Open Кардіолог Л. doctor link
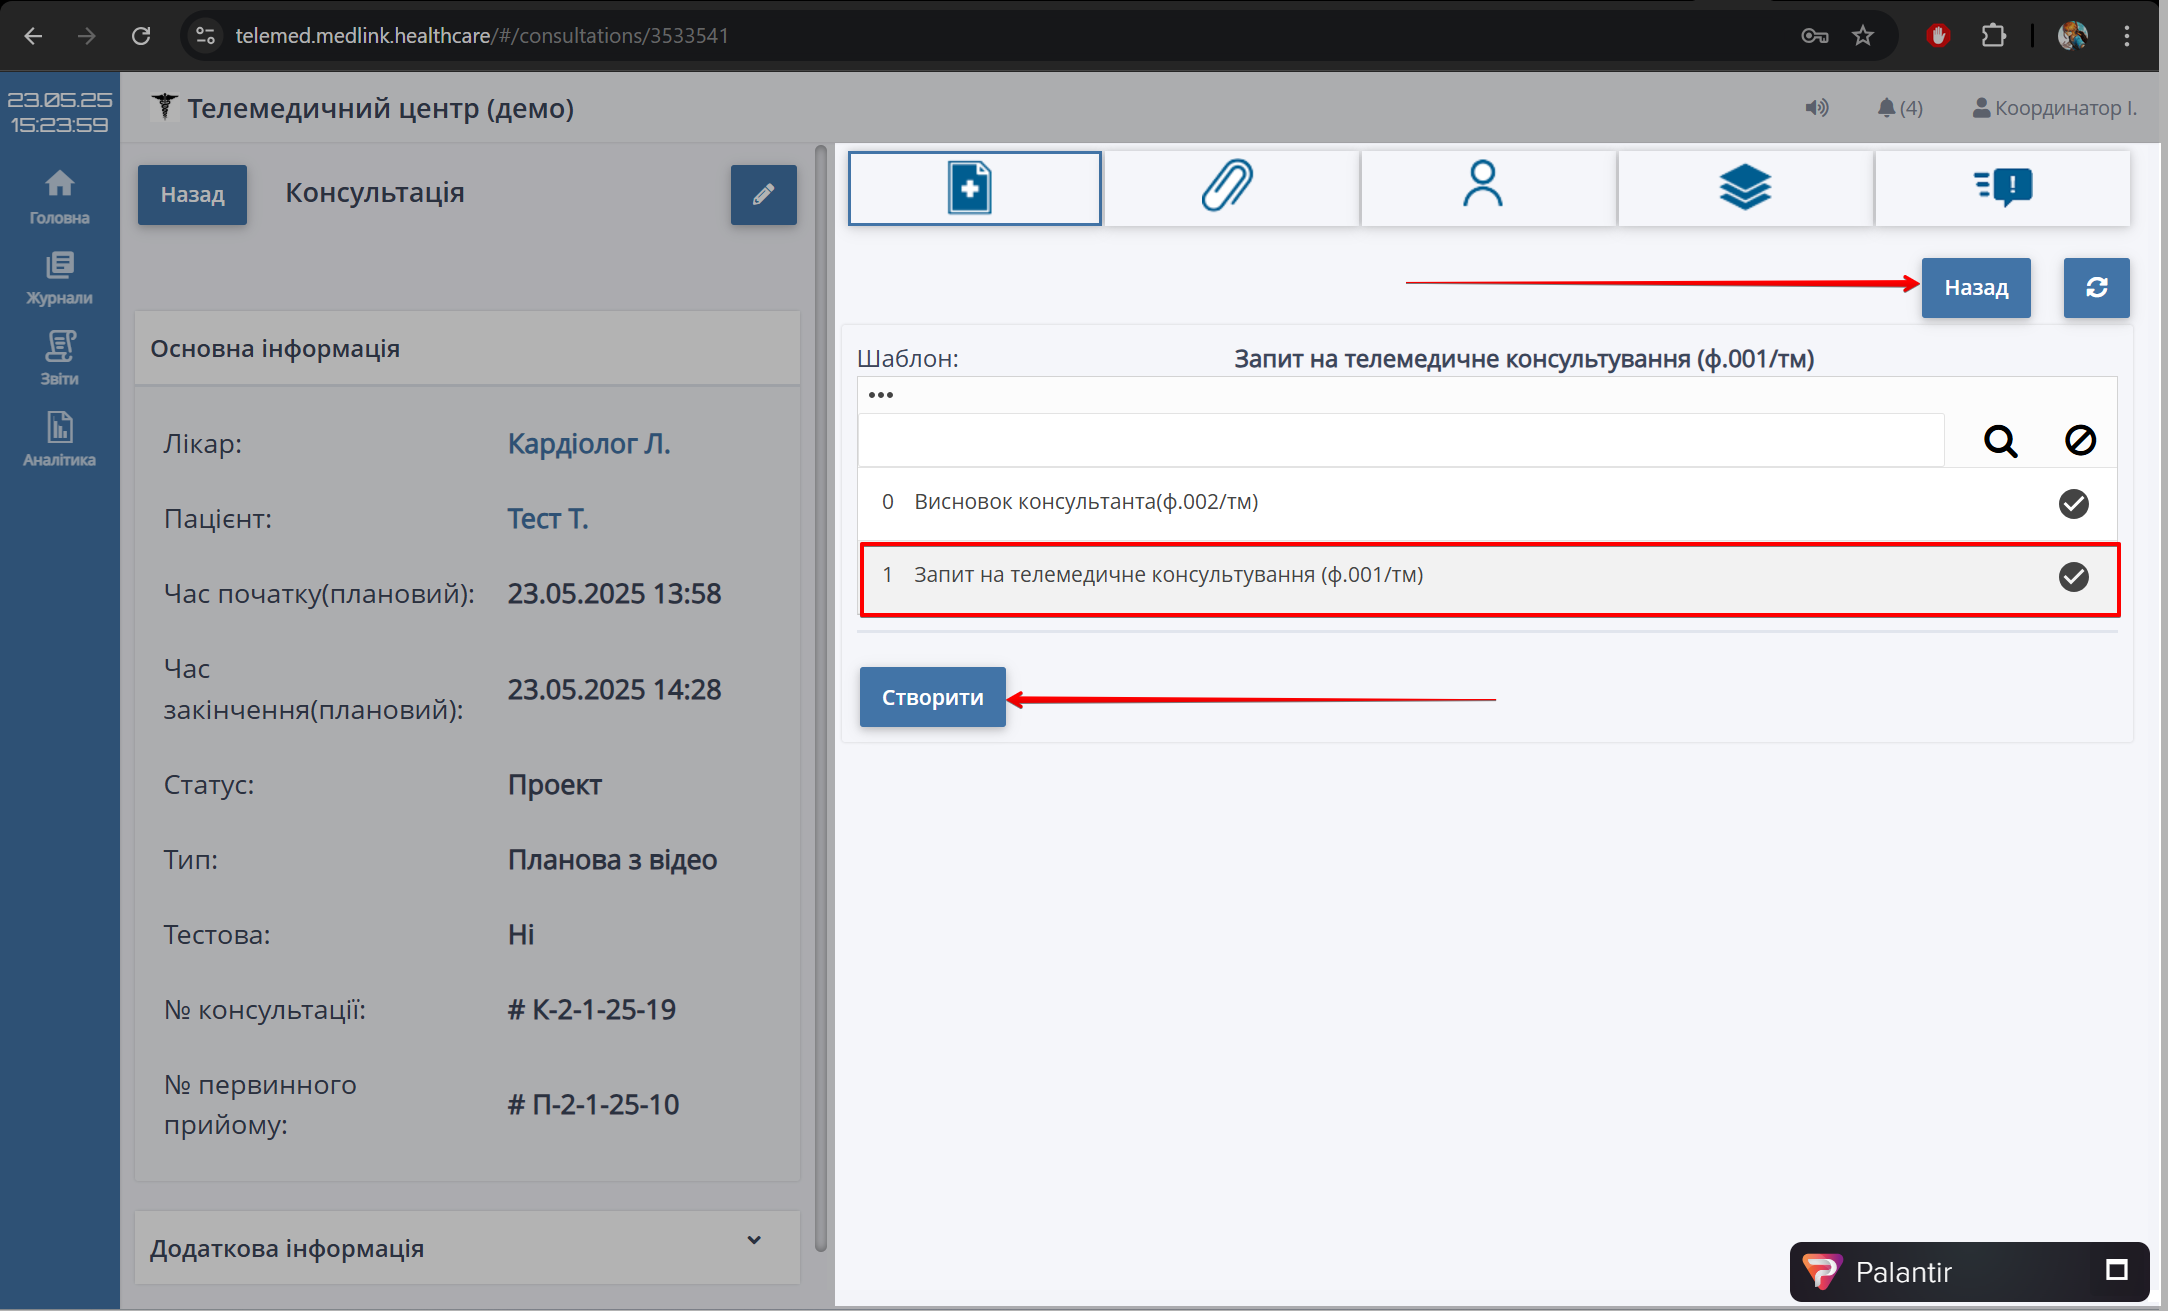The image size is (2168, 1311). pyautogui.click(x=588, y=443)
